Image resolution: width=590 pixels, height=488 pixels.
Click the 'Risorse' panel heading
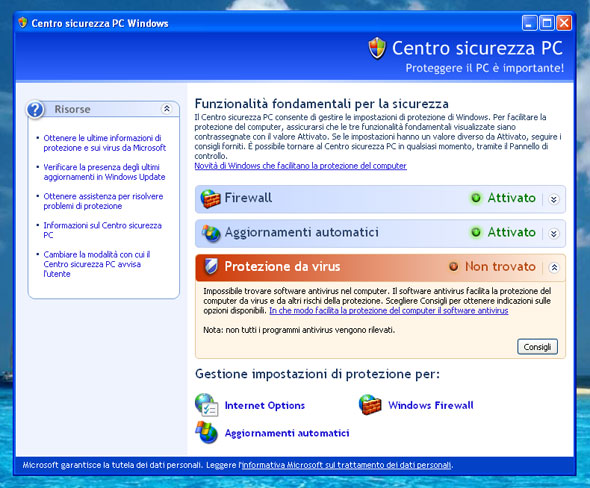point(73,109)
